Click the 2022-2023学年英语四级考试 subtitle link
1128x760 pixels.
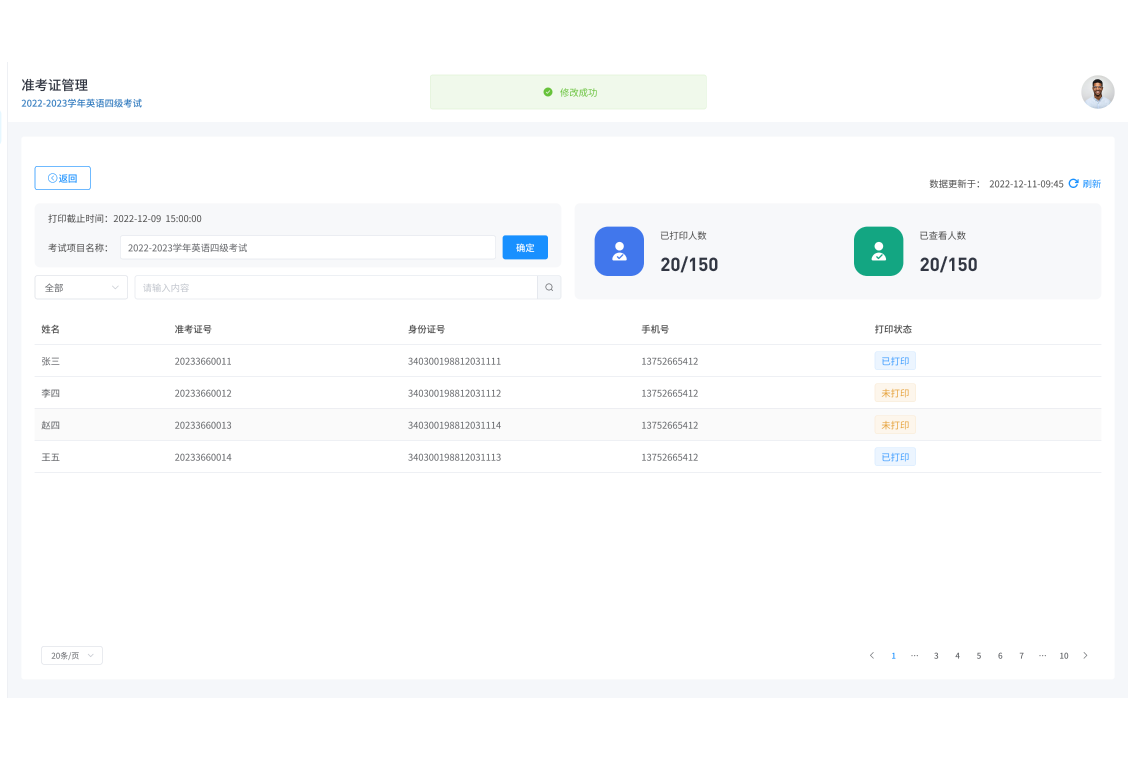(x=81, y=103)
